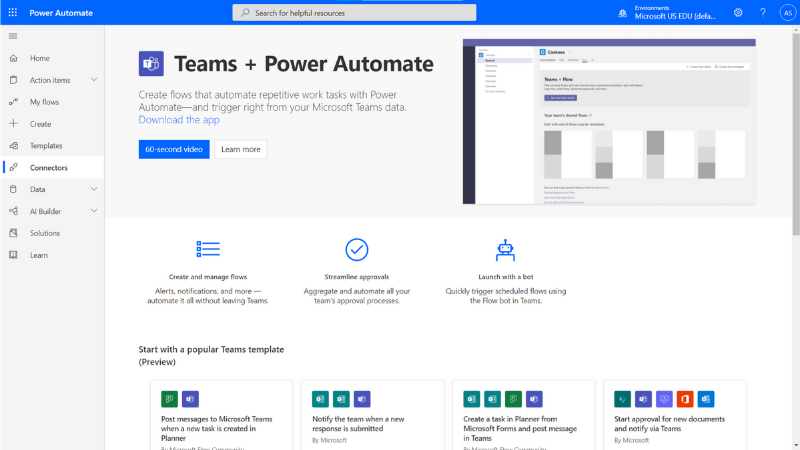Click the Connectors plug icon
This screenshot has height=450, width=800.
(14, 167)
